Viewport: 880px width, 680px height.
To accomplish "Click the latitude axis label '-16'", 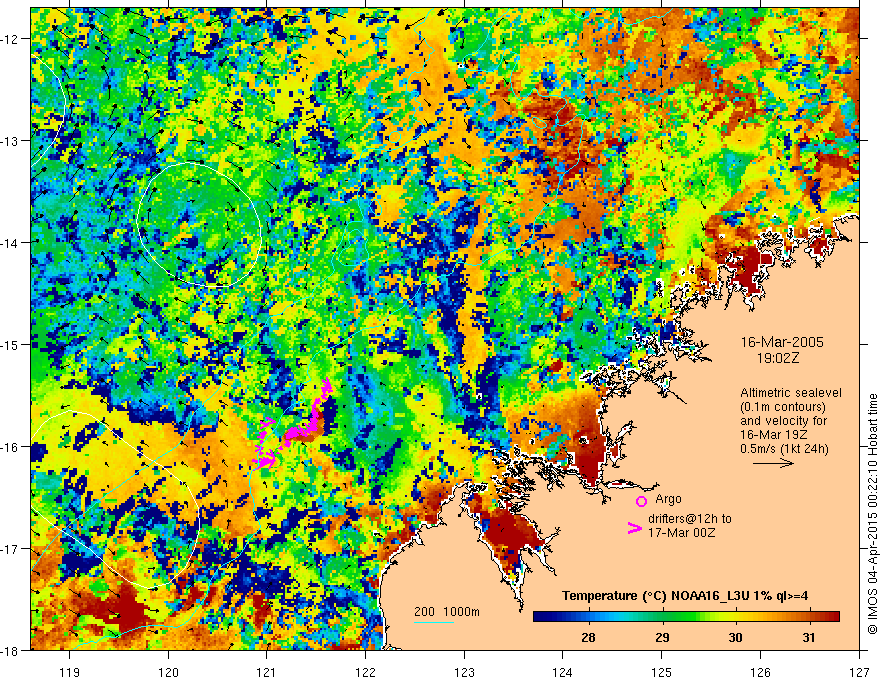I will pyautogui.click(x=10, y=447).
